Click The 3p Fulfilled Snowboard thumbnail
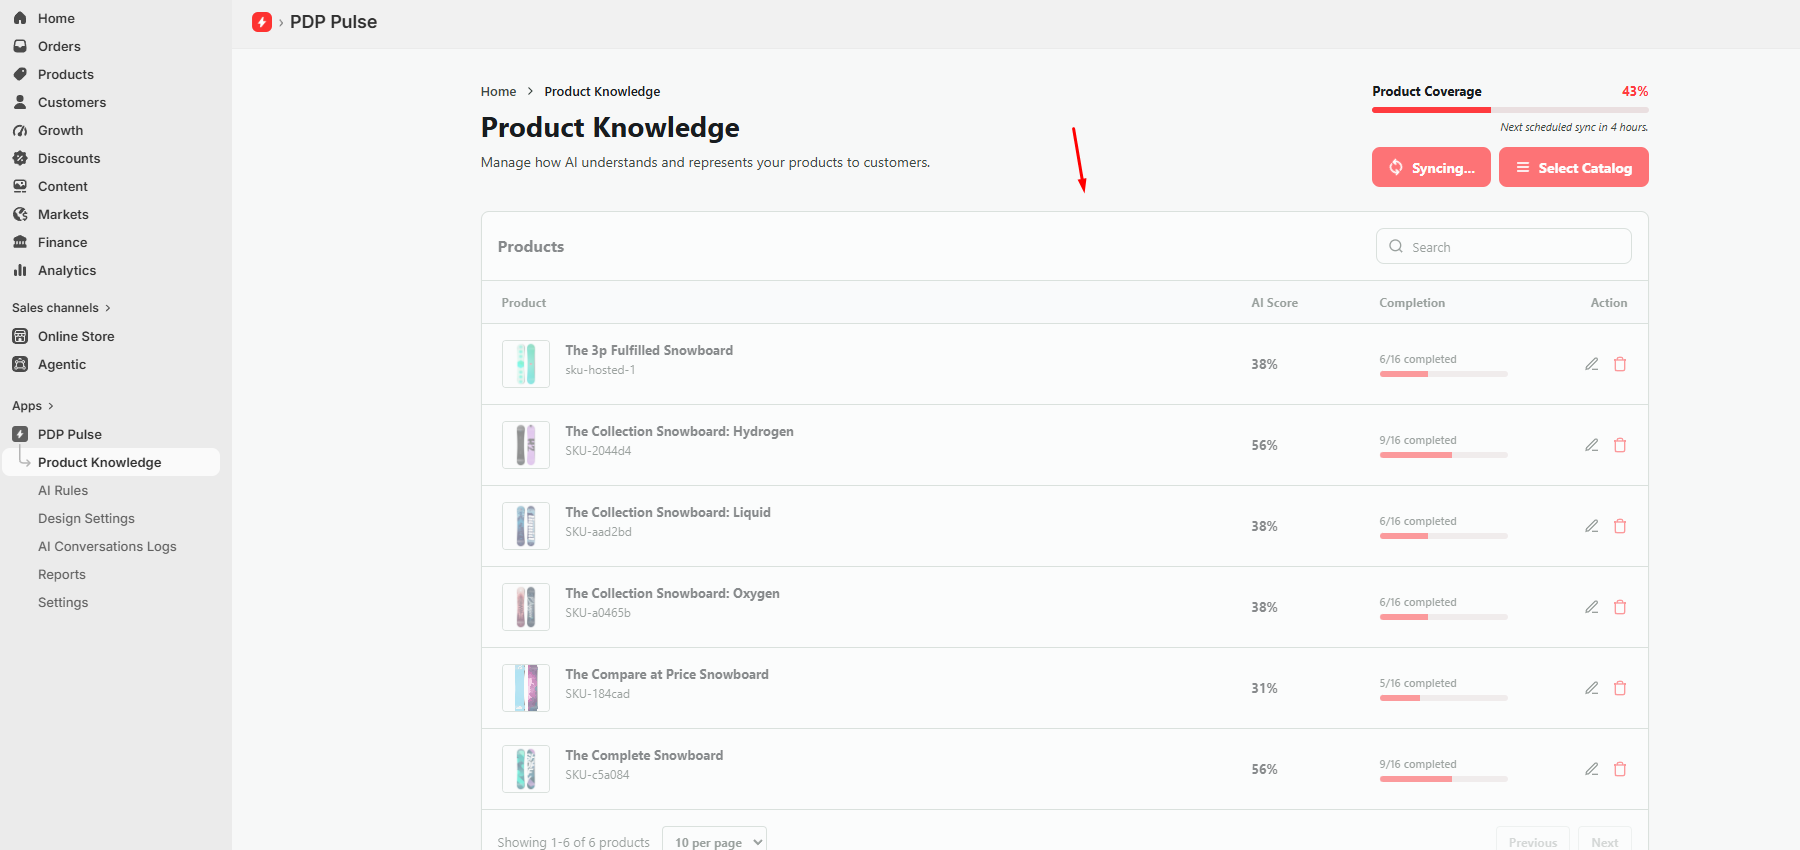Viewport: 1800px width, 850px height. [526, 364]
